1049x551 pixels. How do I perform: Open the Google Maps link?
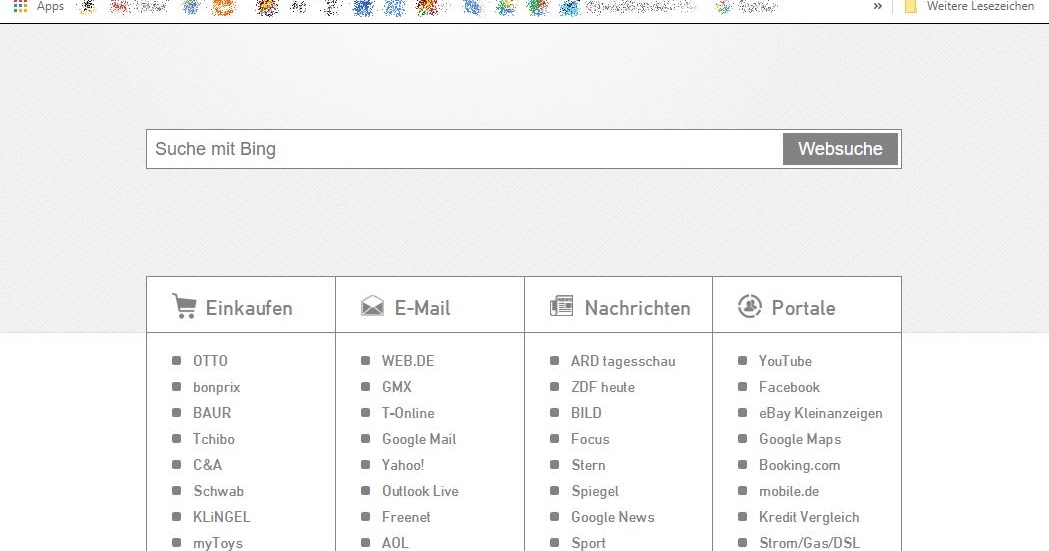[799, 439]
